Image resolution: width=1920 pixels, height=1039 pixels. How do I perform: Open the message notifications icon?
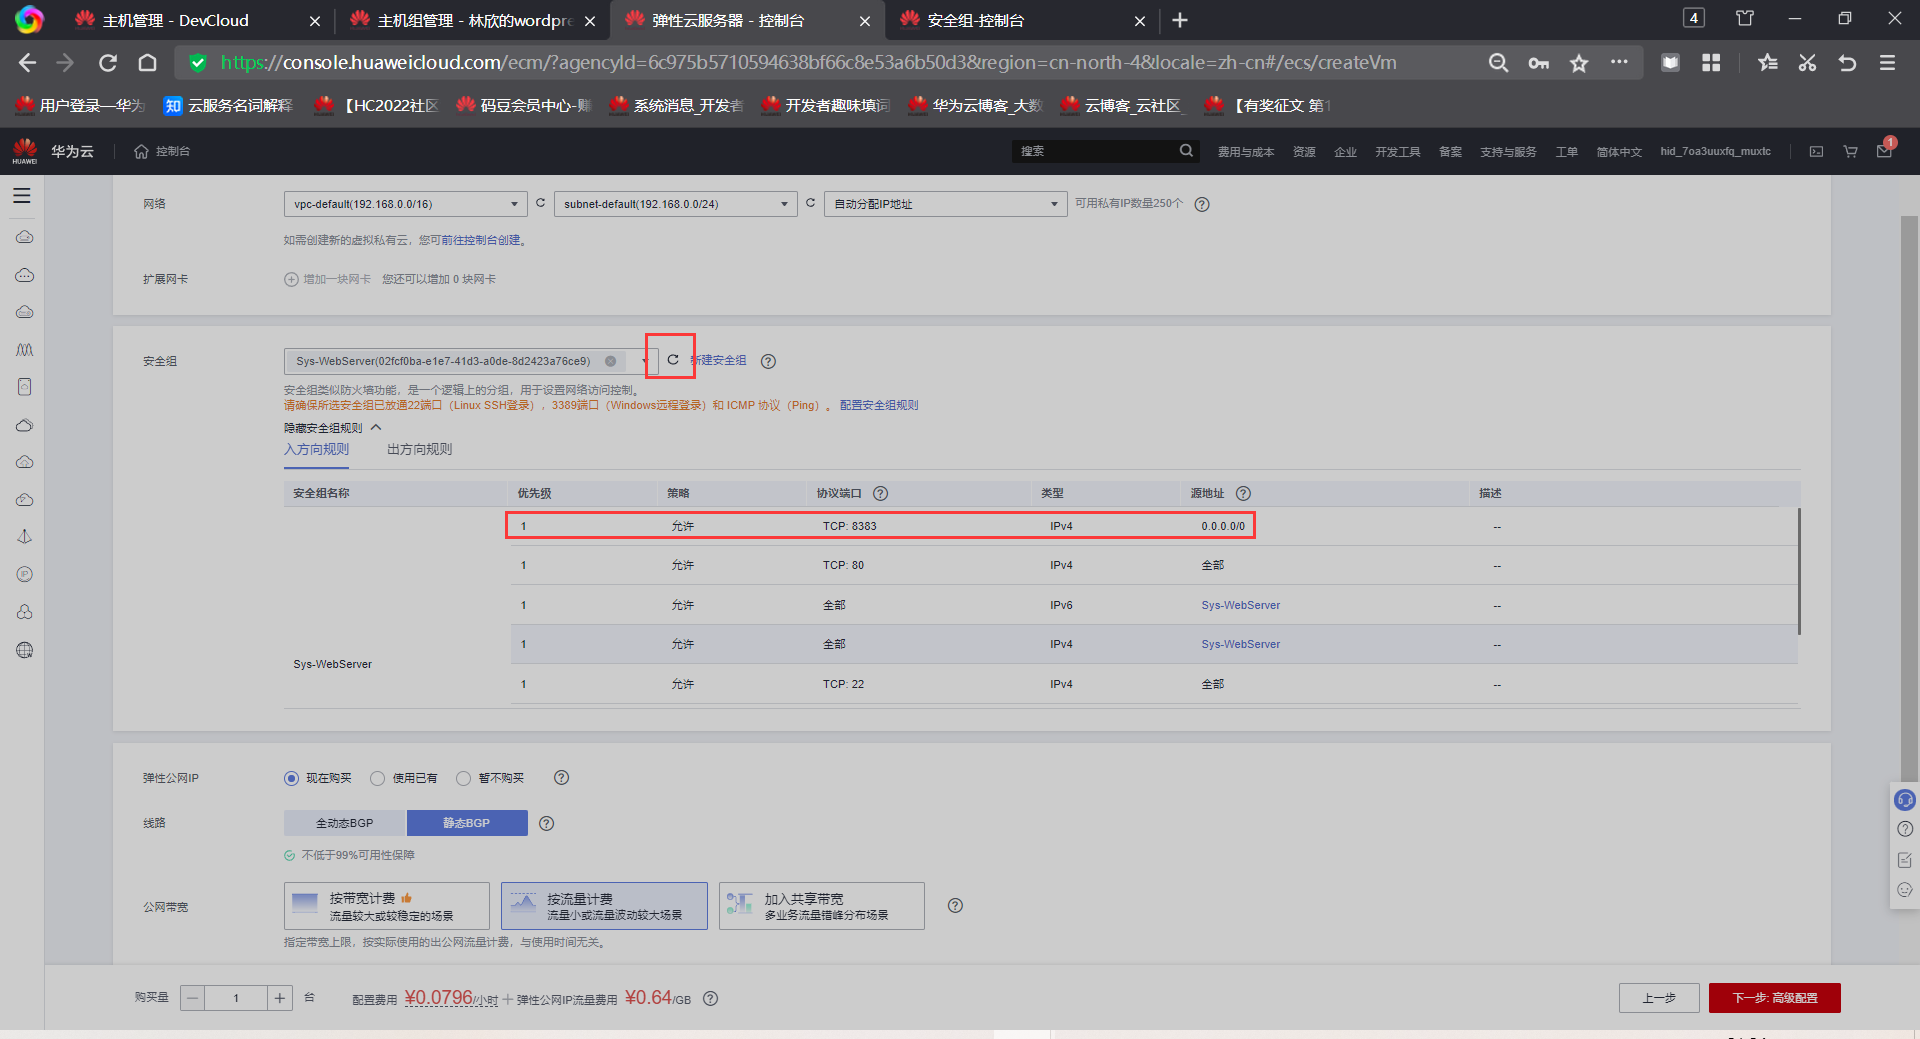[x=1884, y=151]
